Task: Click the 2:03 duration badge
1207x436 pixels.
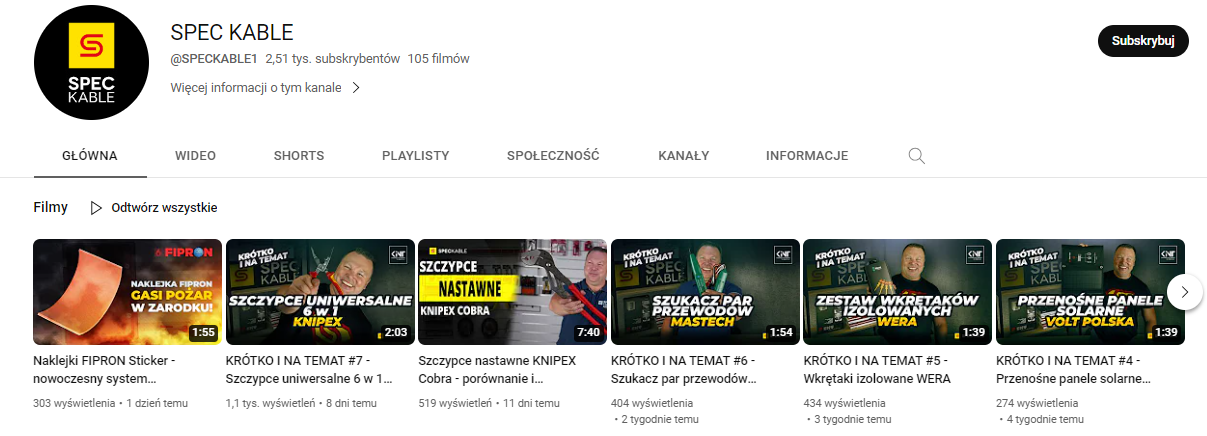Action: pyautogui.click(x=396, y=332)
